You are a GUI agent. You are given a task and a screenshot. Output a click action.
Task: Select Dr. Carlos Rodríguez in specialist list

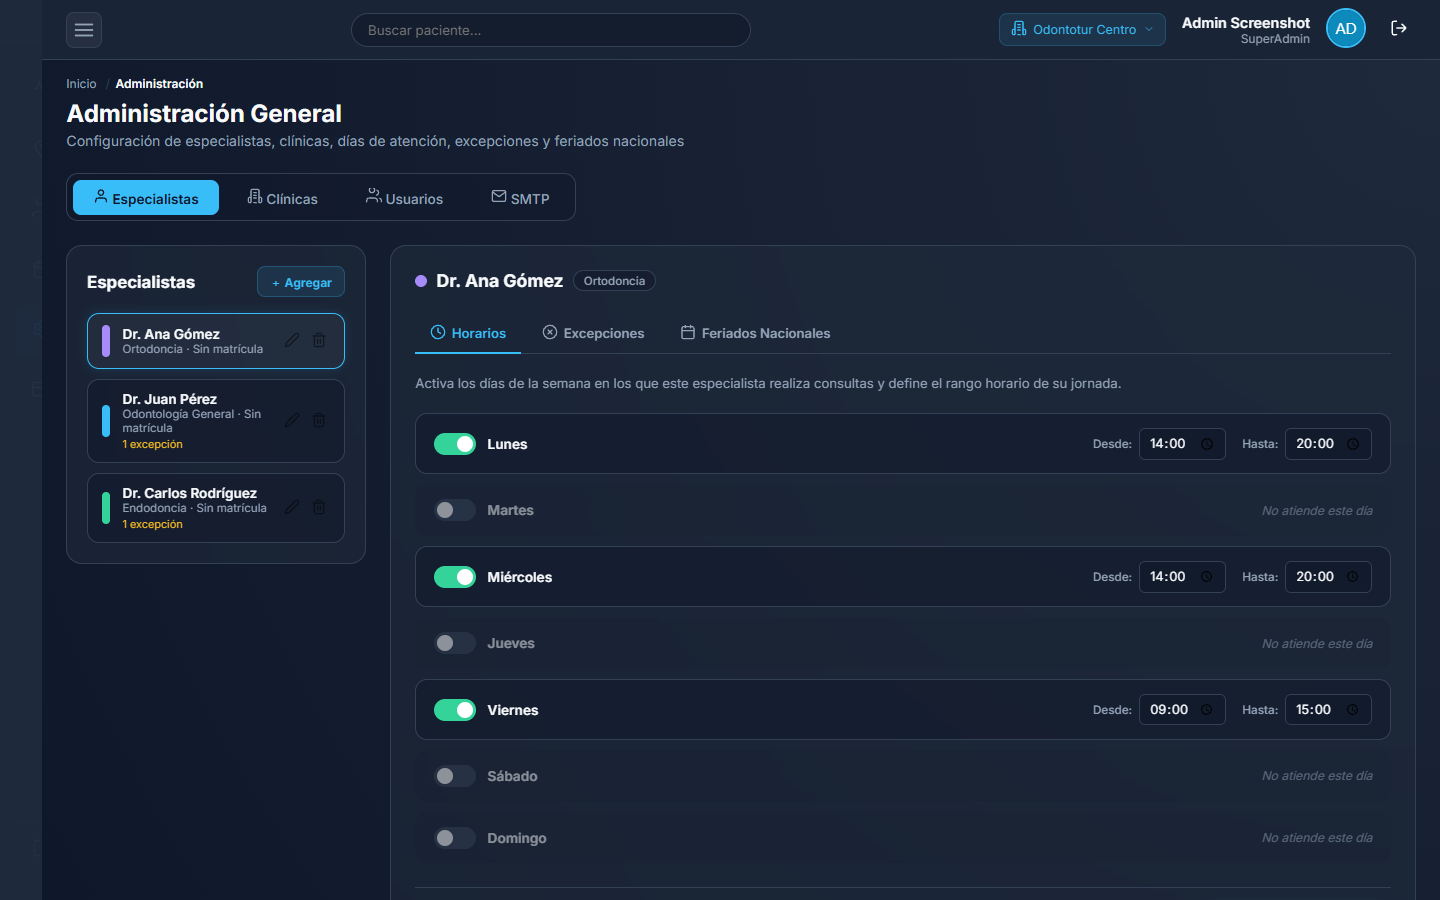coord(216,508)
